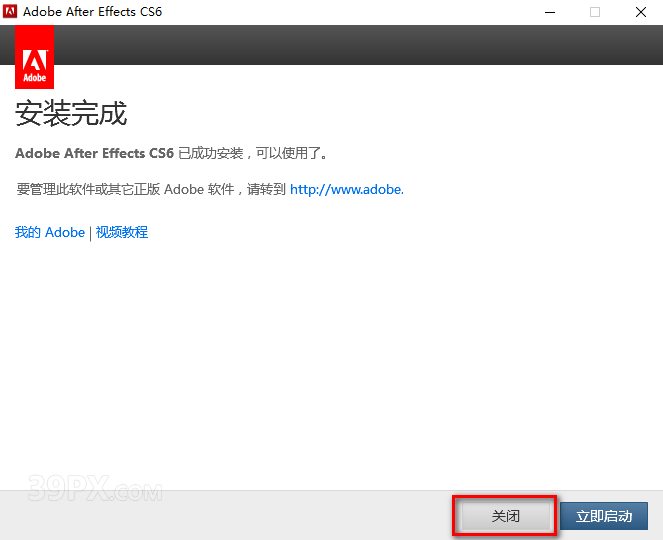Click the title bar Adobe app icon
The height and width of the screenshot is (540, 663).
(x=10, y=11)
